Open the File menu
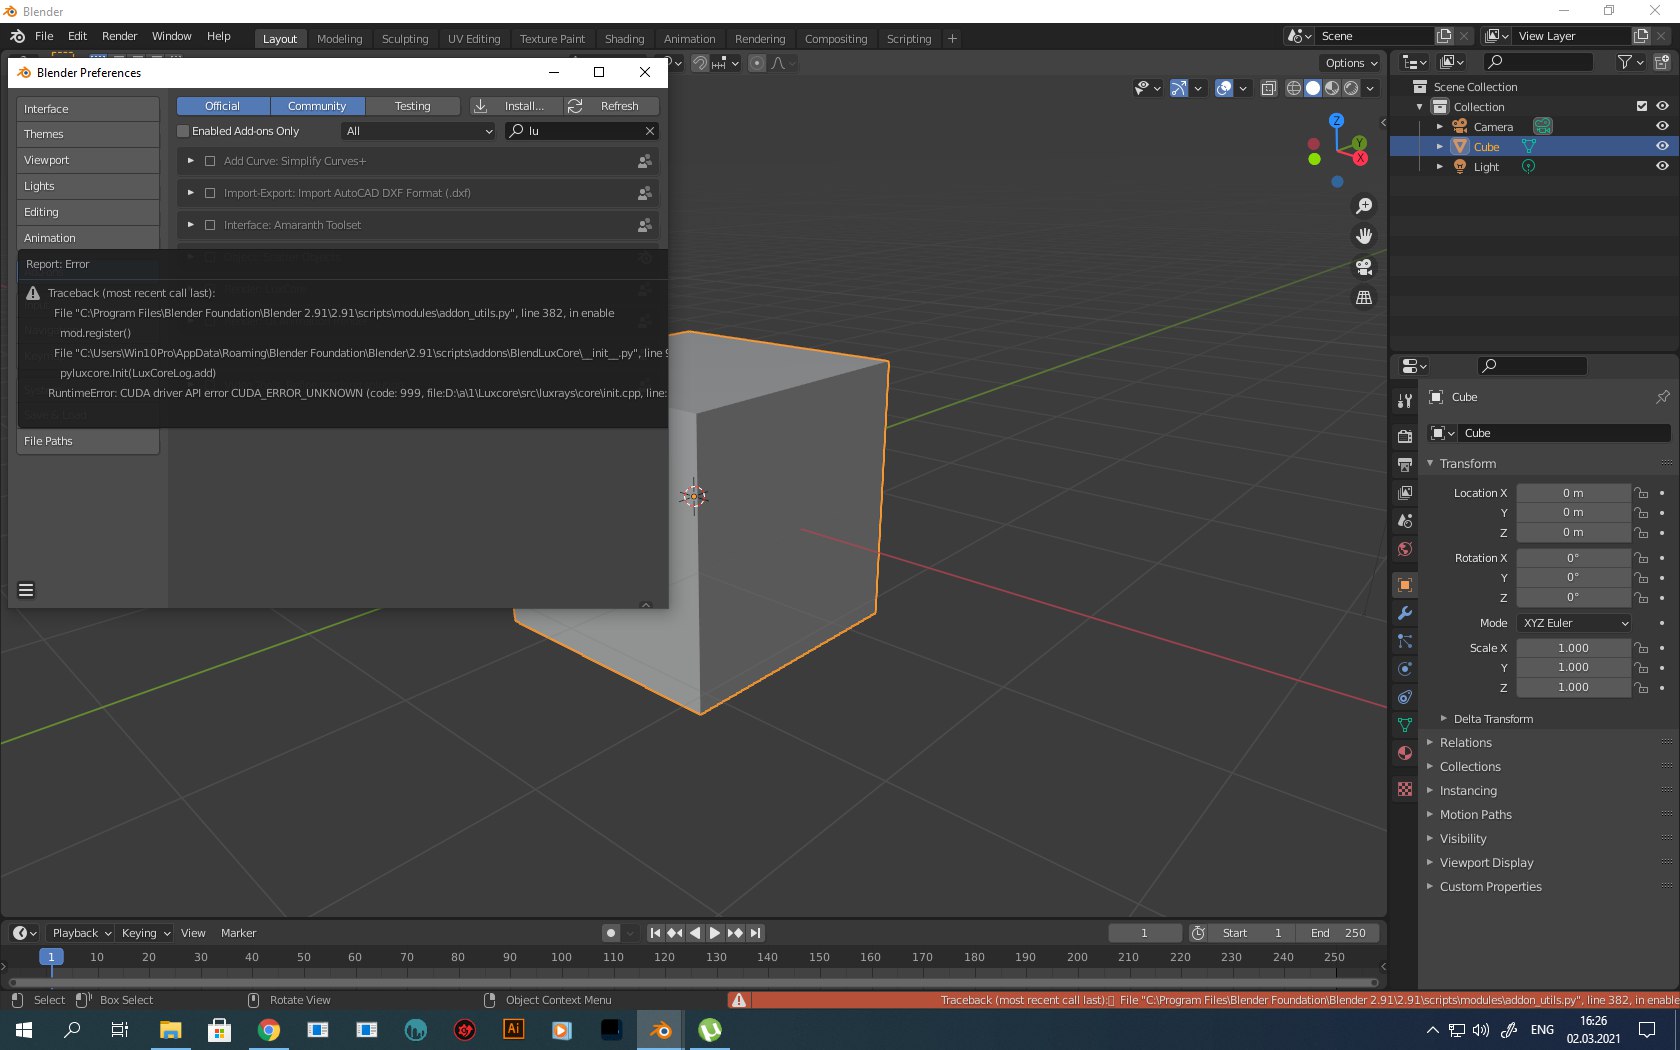 point(44,36)
